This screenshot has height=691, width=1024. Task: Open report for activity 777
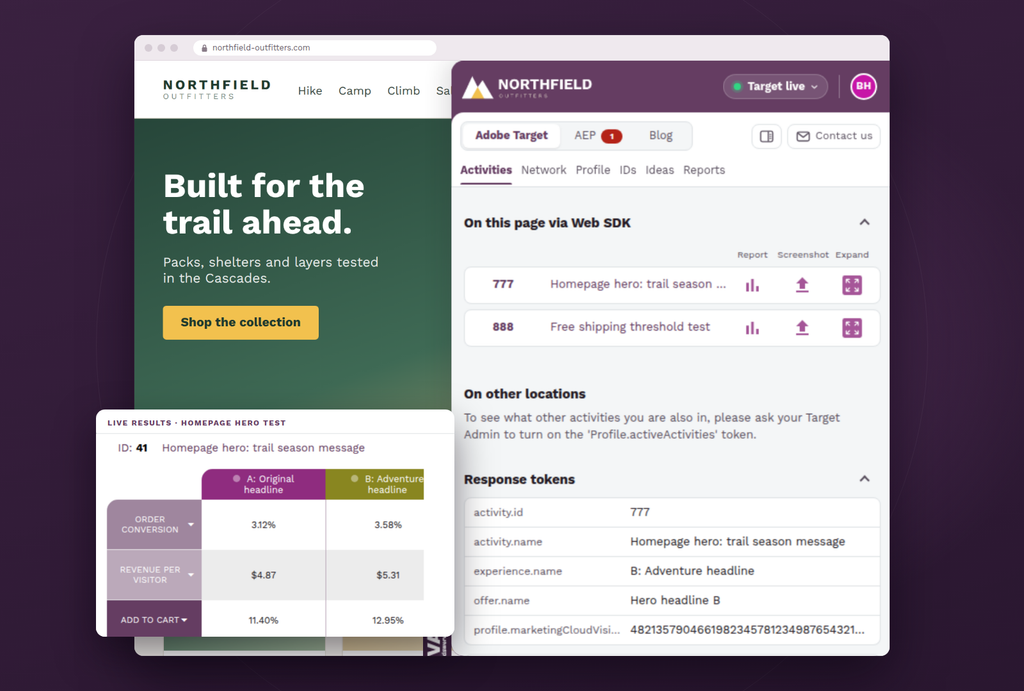point(752,285)
